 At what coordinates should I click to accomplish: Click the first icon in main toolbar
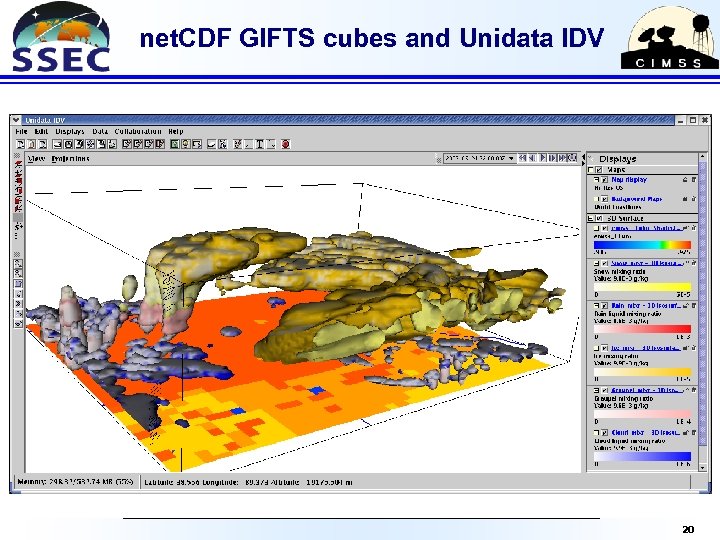(21, 144)
